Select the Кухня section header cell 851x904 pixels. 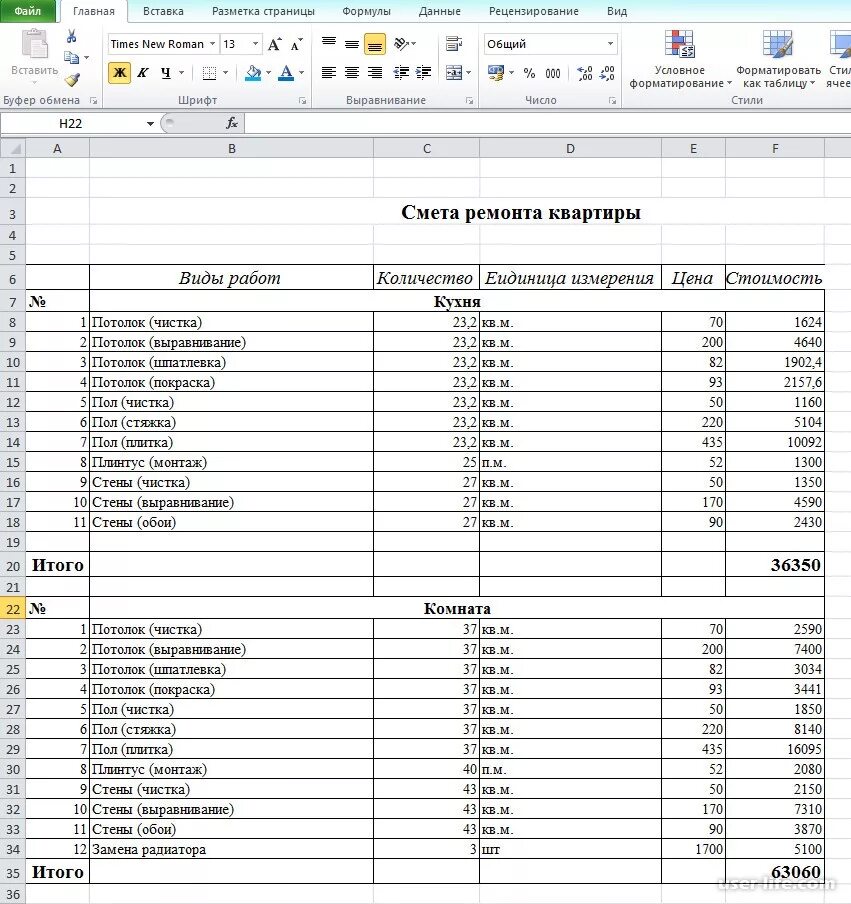(x=457, y=302)
